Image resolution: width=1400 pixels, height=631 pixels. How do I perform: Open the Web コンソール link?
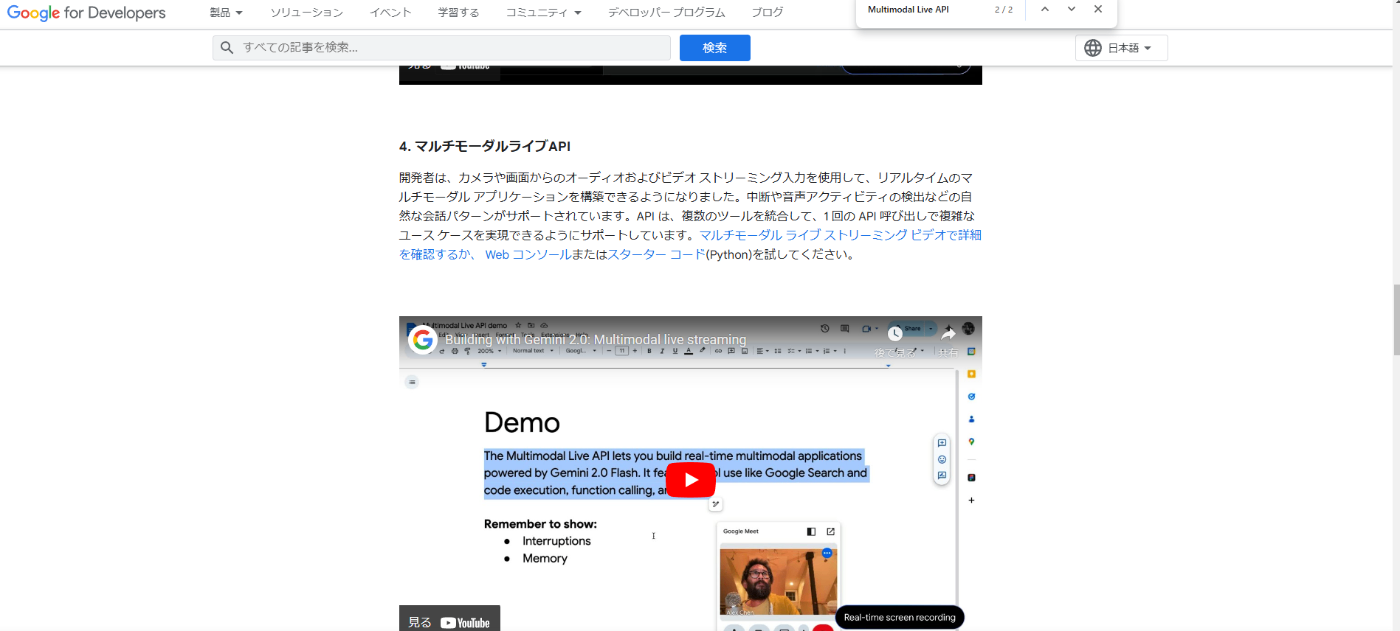coord(528,255)
